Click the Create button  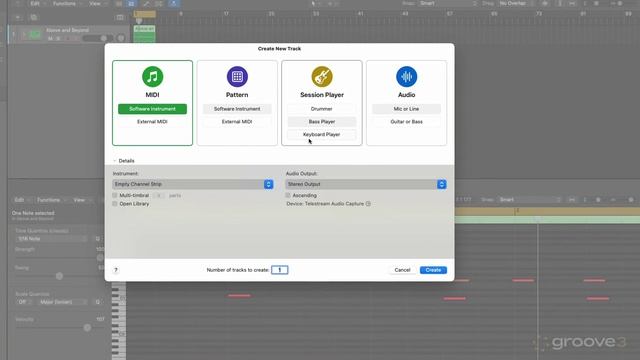(x=433, y=270)
